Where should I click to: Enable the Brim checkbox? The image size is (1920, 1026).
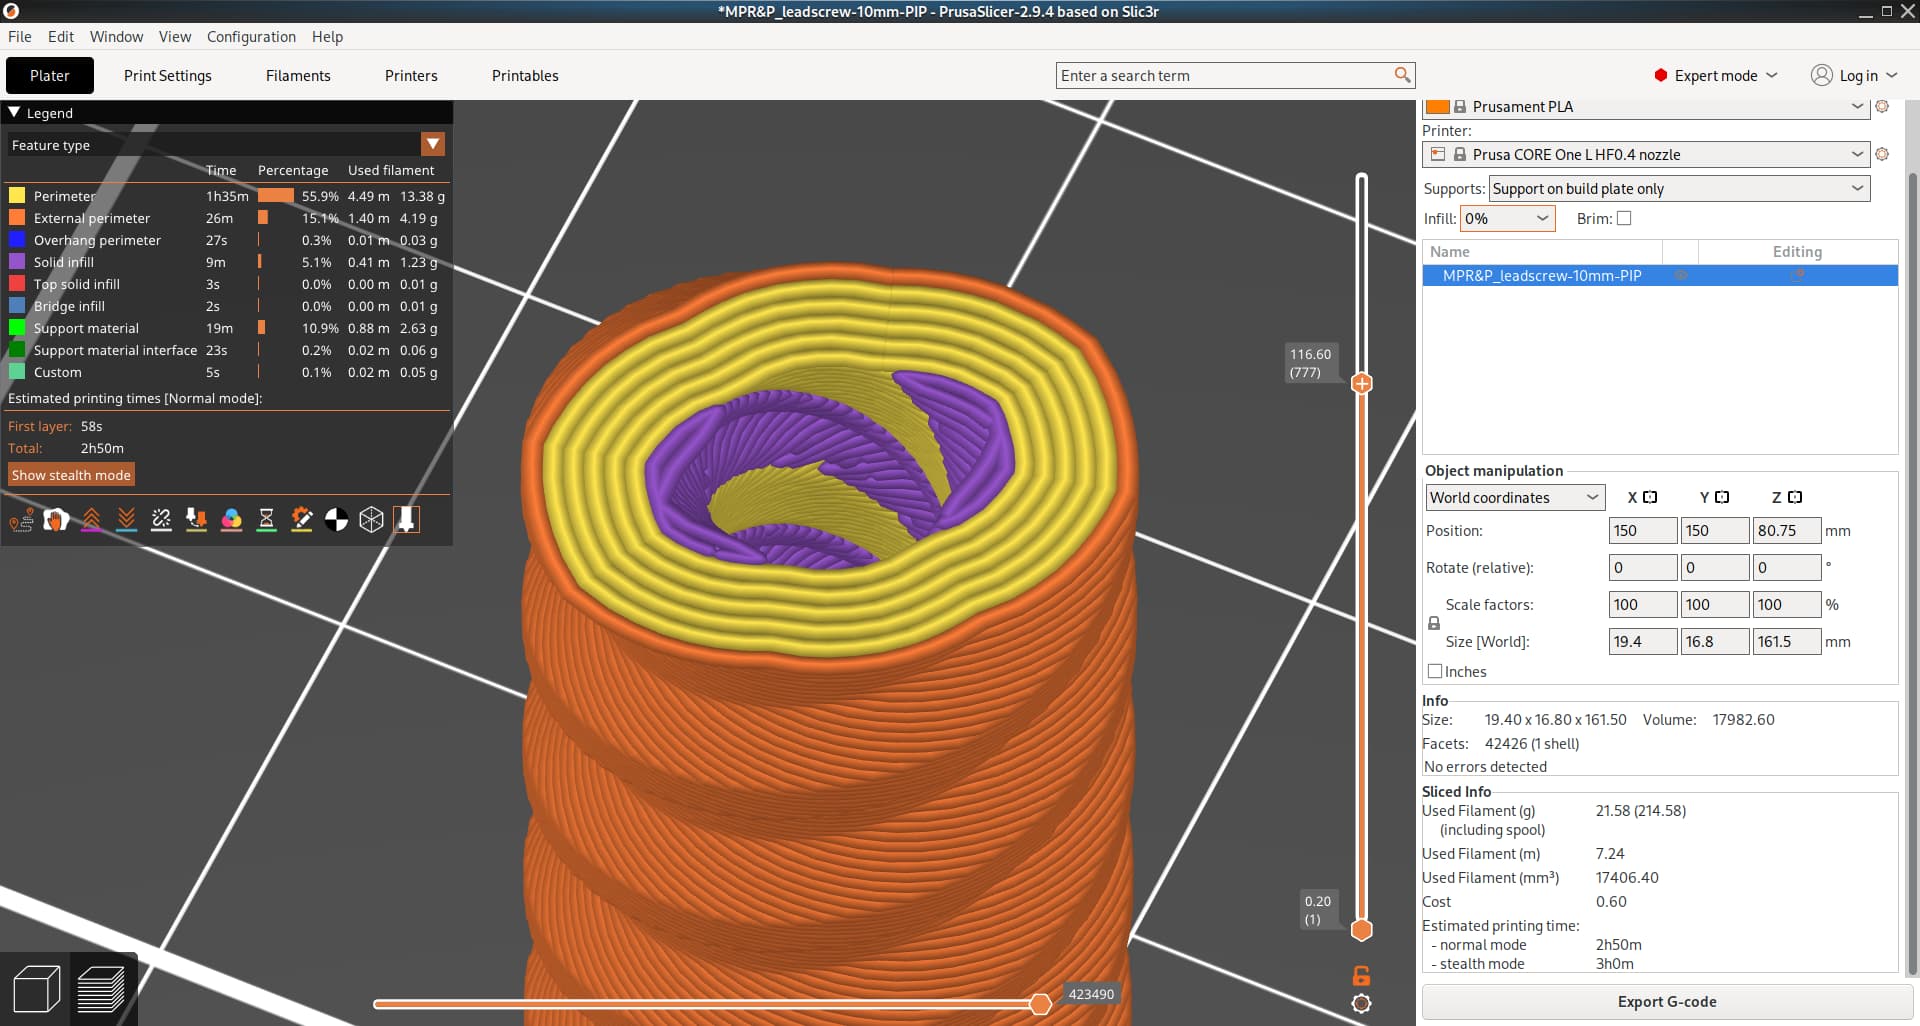(1624, 218)
